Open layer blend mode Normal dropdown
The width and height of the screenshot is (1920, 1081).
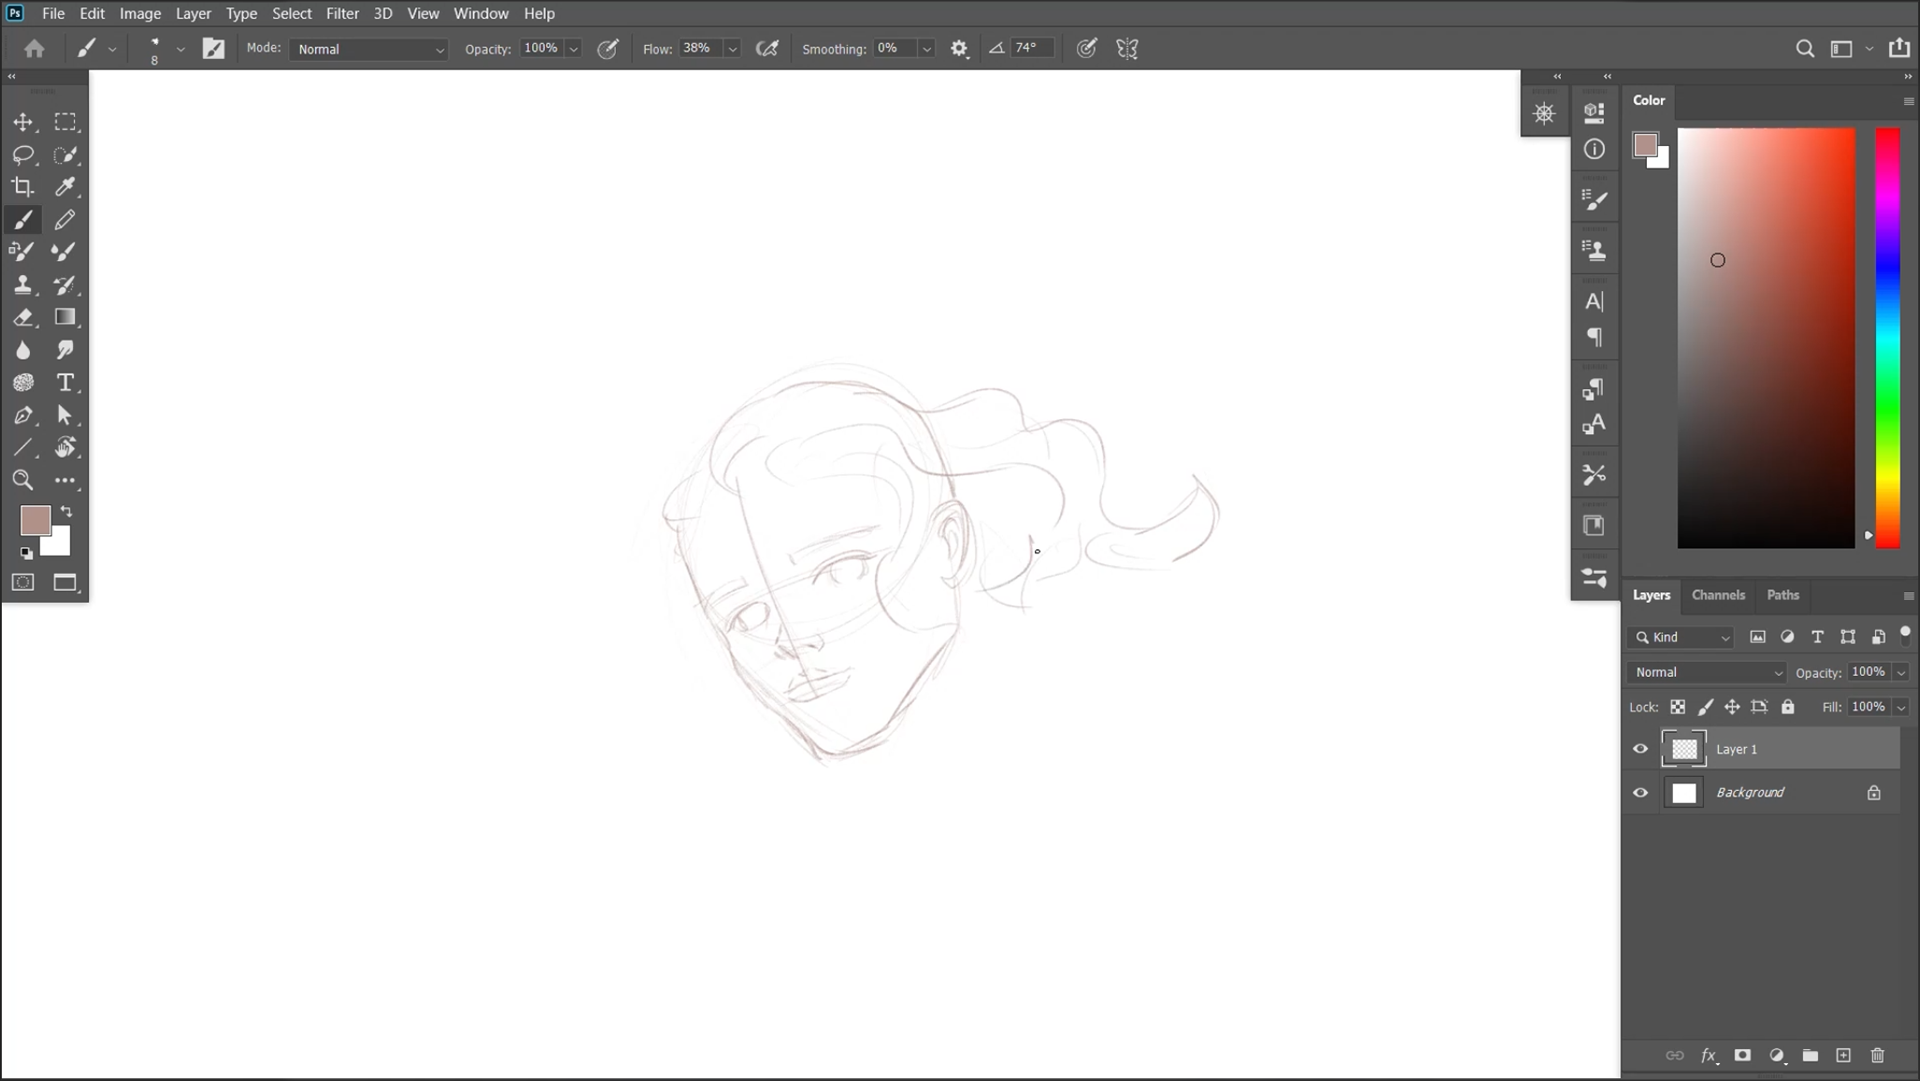point(1707,673)
